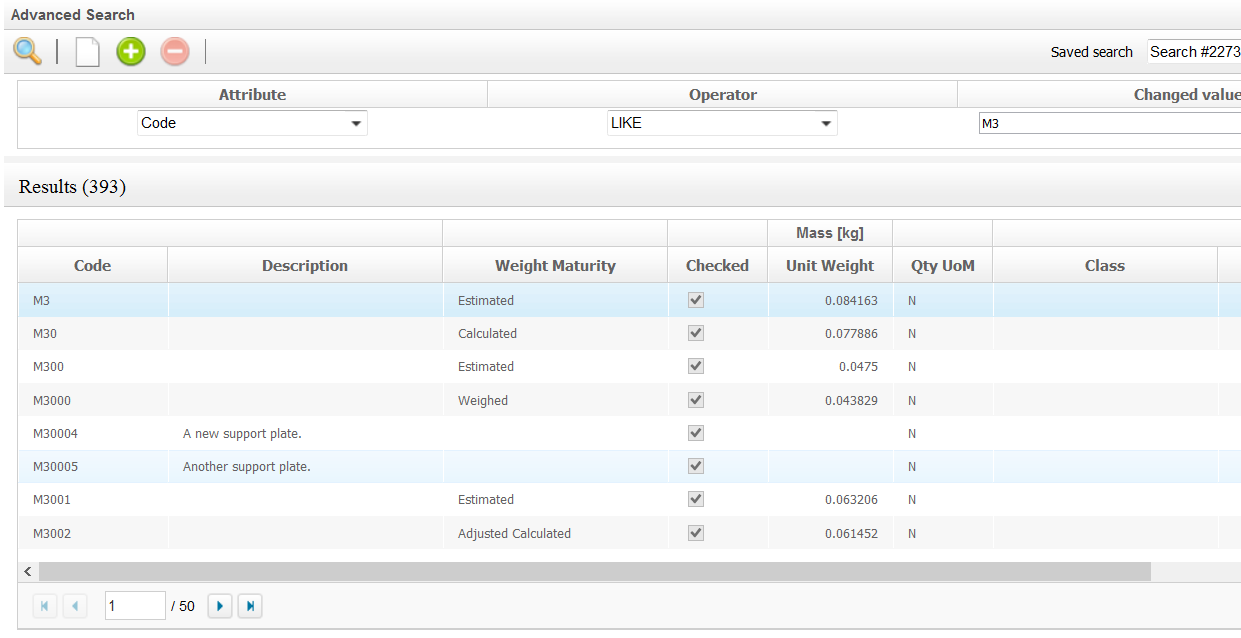Viewport: 1241px width, 638px height.
Task: Click the blank new document icon
Action: pyautogui.click(x=88, y=51)
